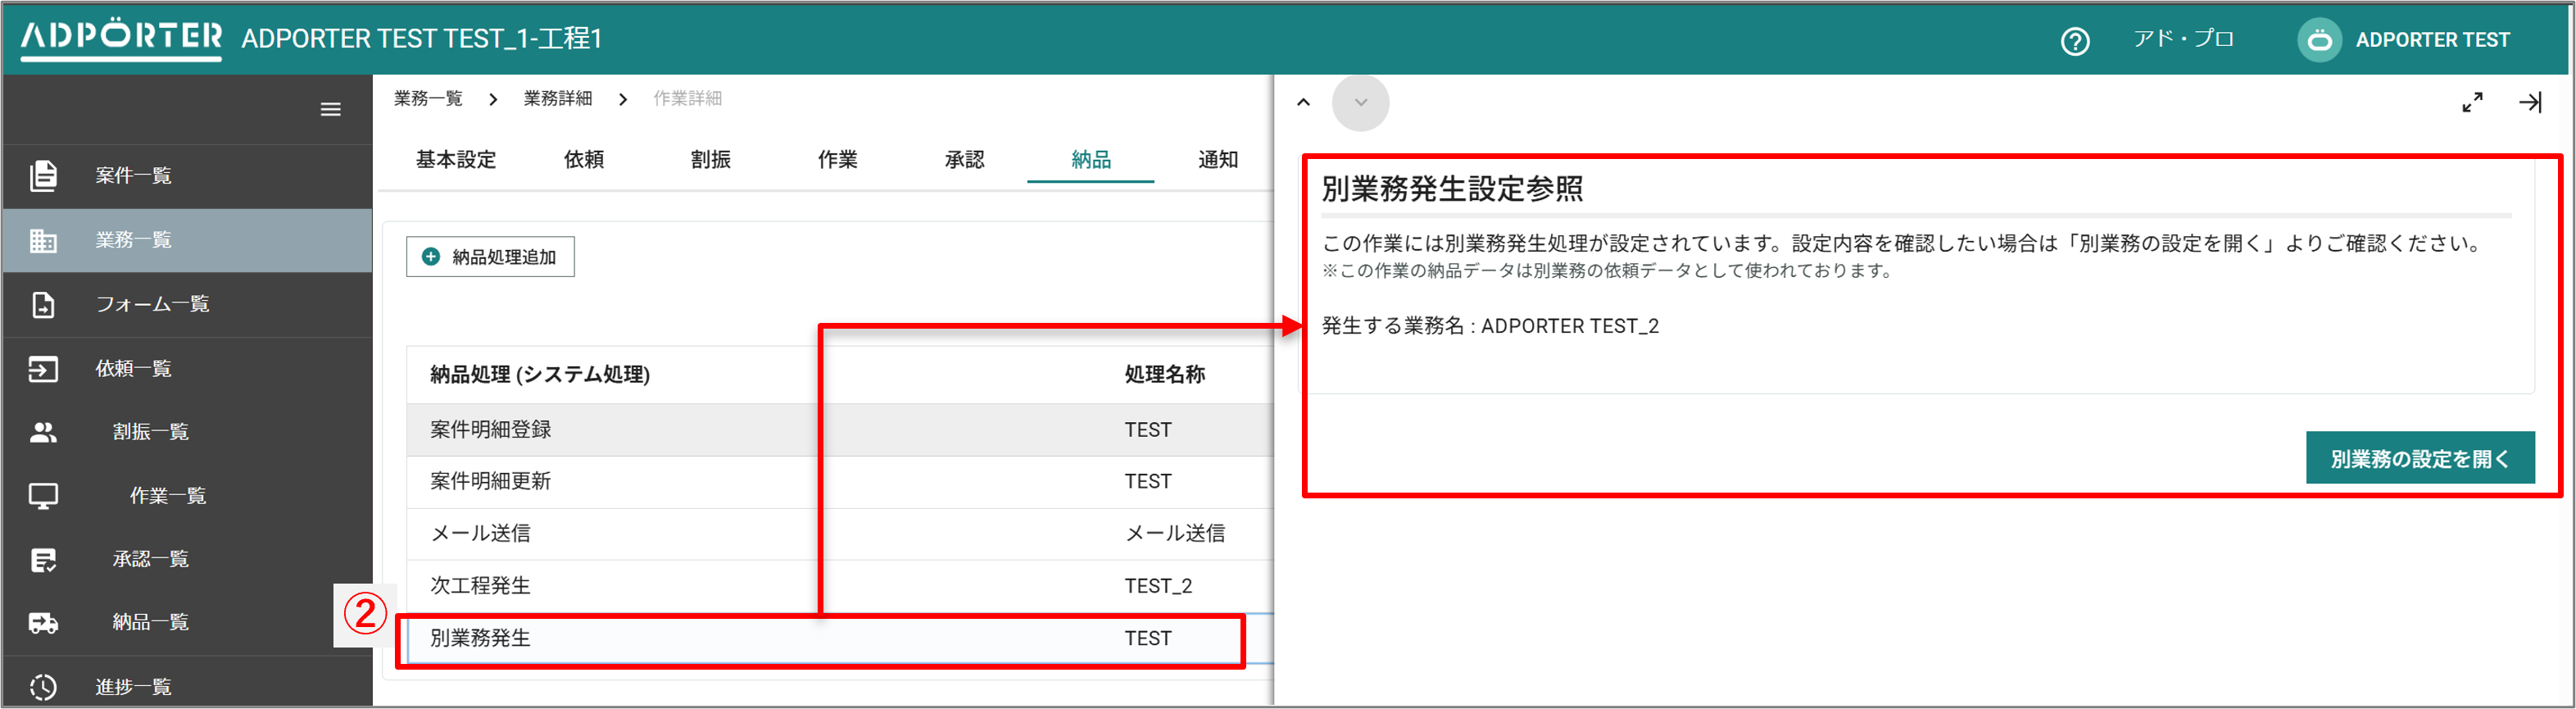This screenshot has width=2576, height=709.
Task: Collapse the side panel with arrow icon
Action: (2529, 103)
